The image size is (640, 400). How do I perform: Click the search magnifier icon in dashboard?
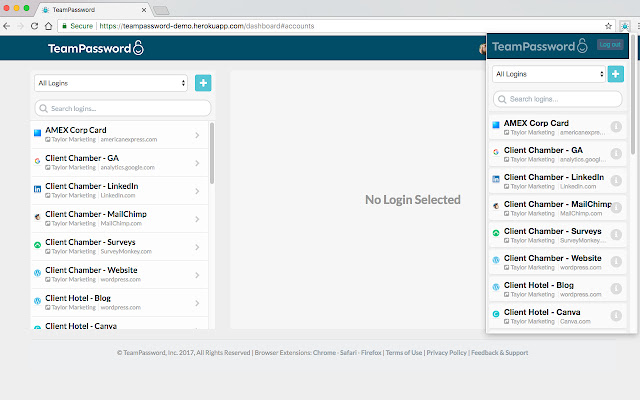coord(43,109)
